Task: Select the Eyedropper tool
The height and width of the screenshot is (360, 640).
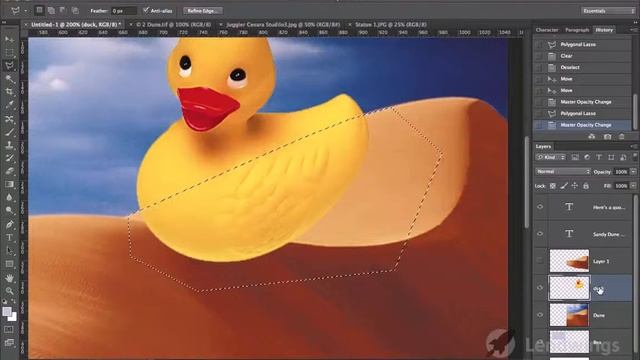Action: 9,105
